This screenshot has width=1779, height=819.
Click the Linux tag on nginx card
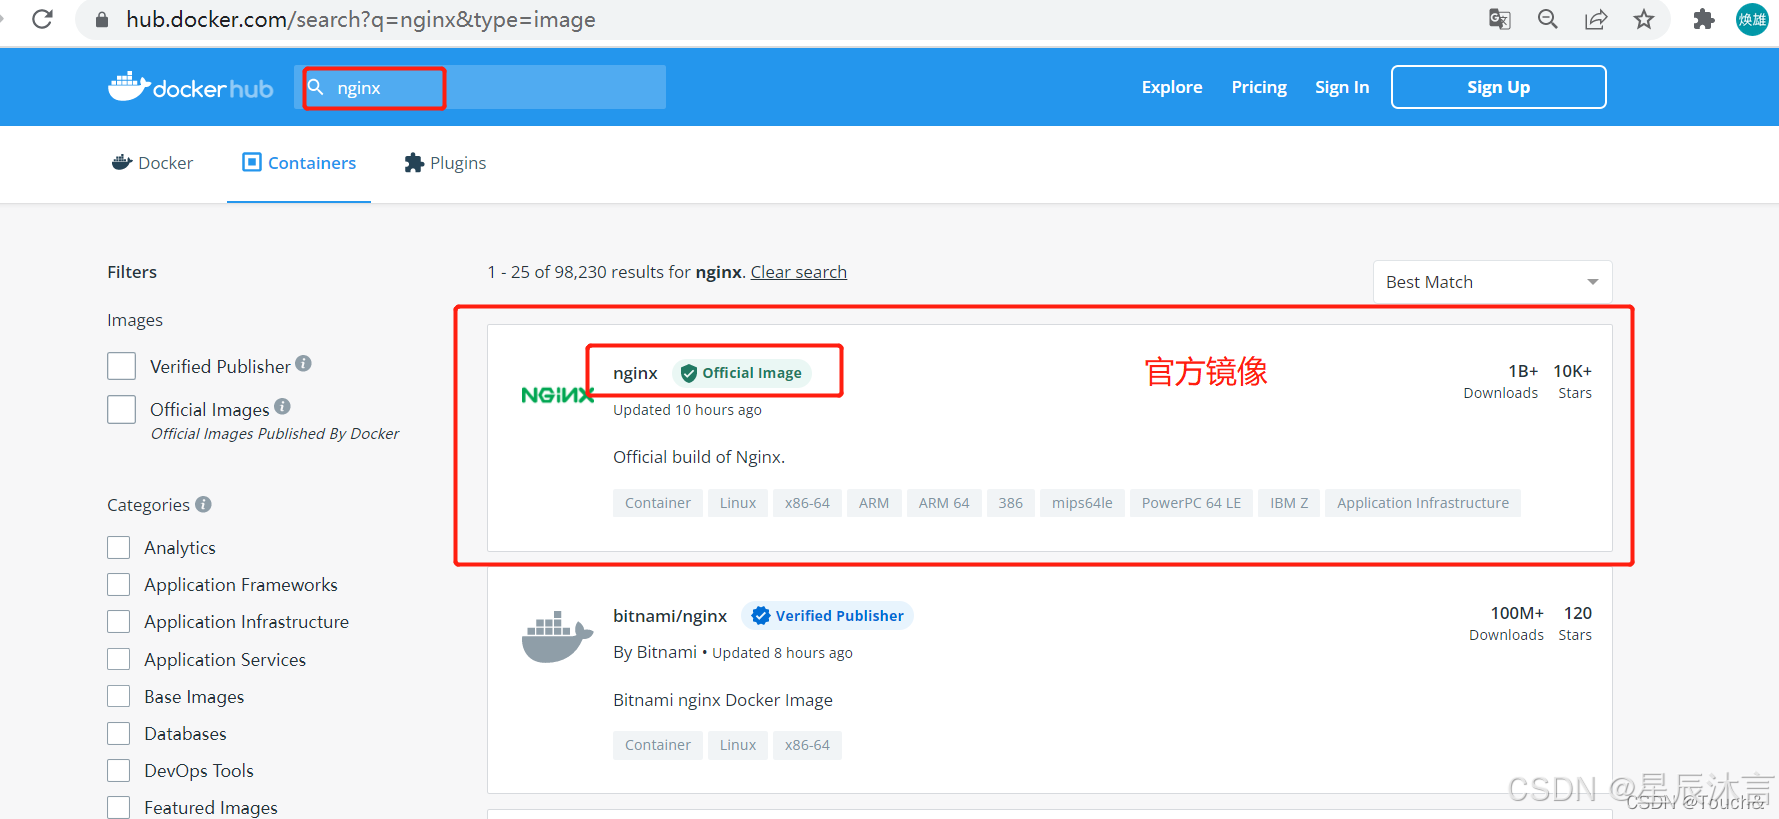[738, 503]
